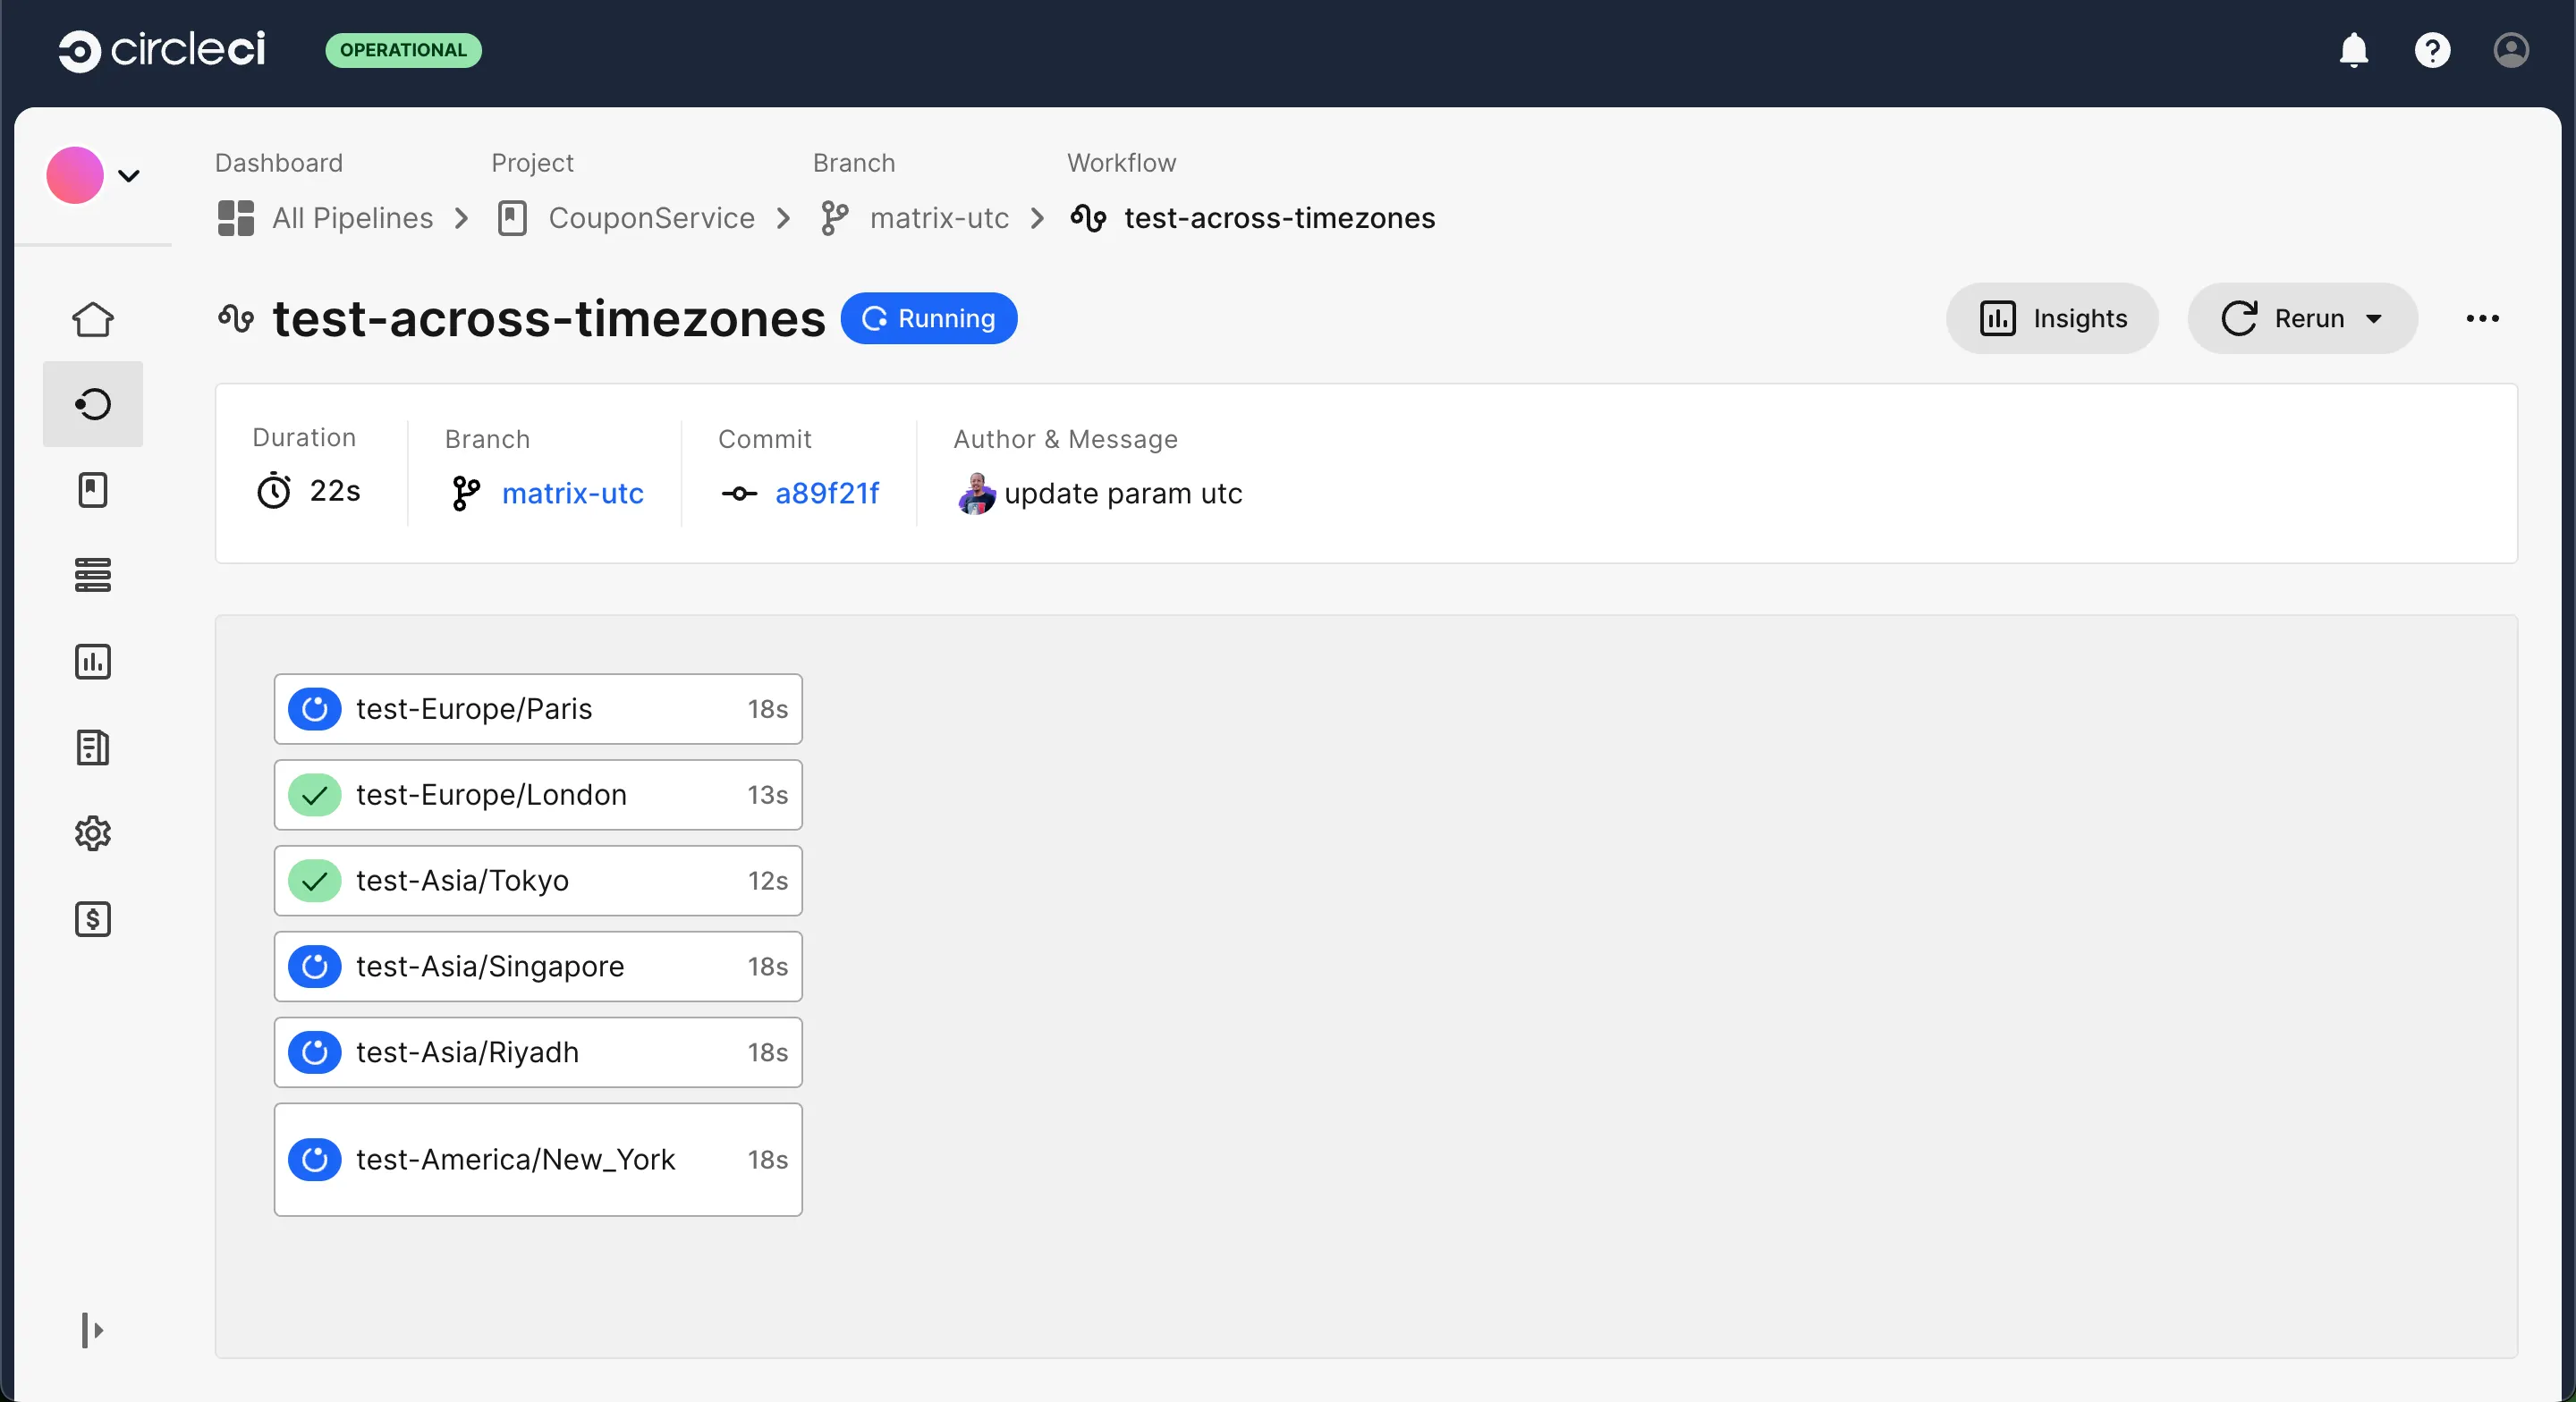Expand the Rerun dropdown arrow
The height and width of the screenshot is (1402, 2576).
click(x=2374, y=319)
